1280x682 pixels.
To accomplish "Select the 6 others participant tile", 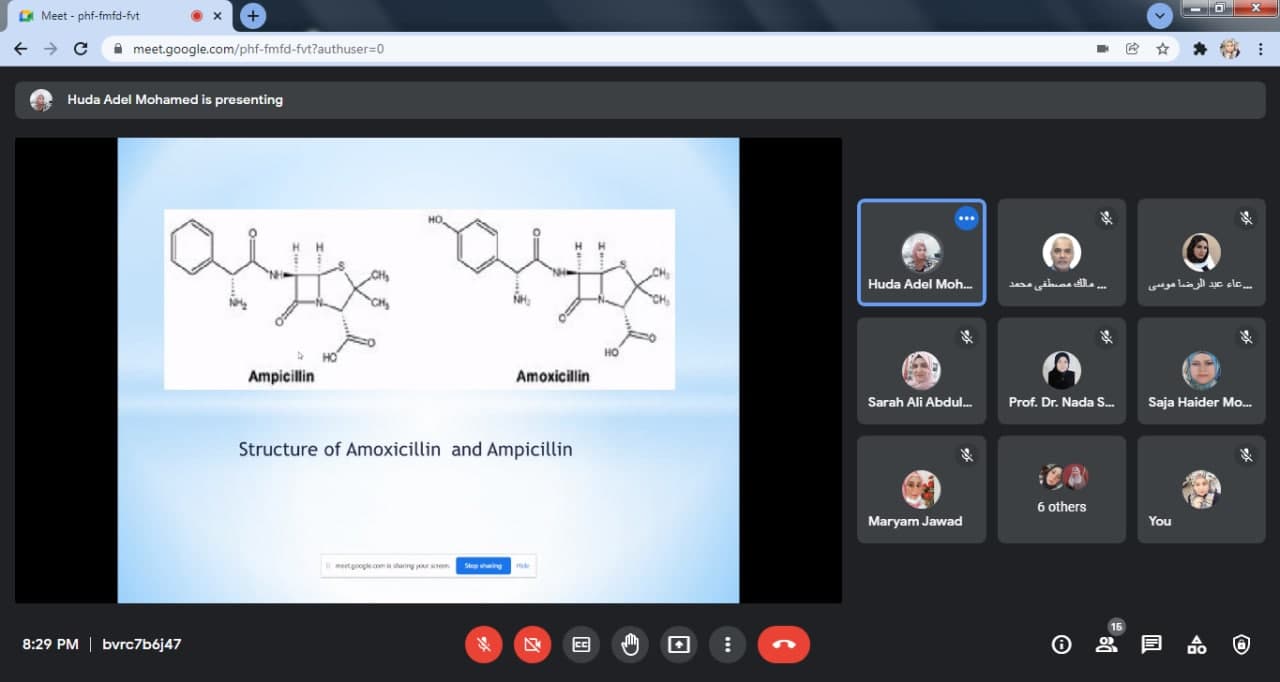I will [x=1061, y=489].
